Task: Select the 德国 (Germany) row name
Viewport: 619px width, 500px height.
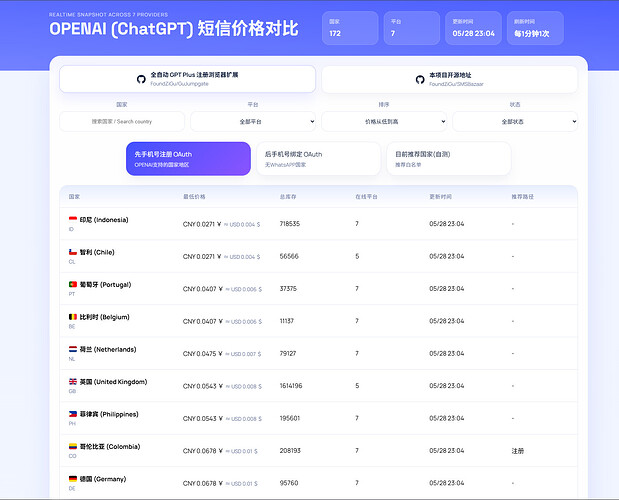Action: (103, 479)
